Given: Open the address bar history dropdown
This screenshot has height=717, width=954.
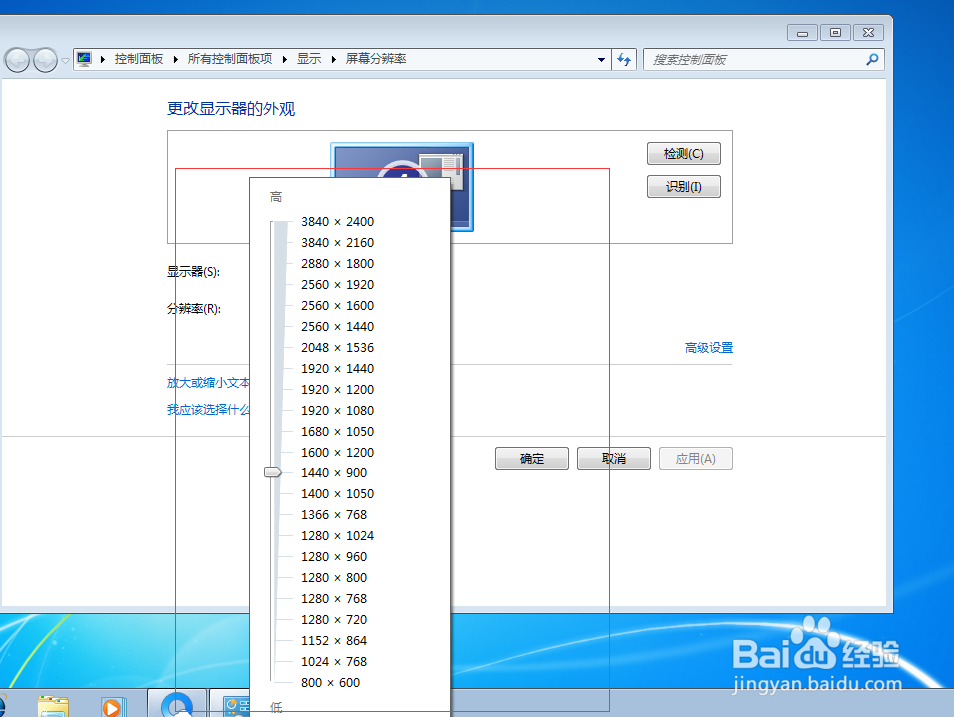Looking at the screenshot, I should pyautogui.click(x=601, y=60).
